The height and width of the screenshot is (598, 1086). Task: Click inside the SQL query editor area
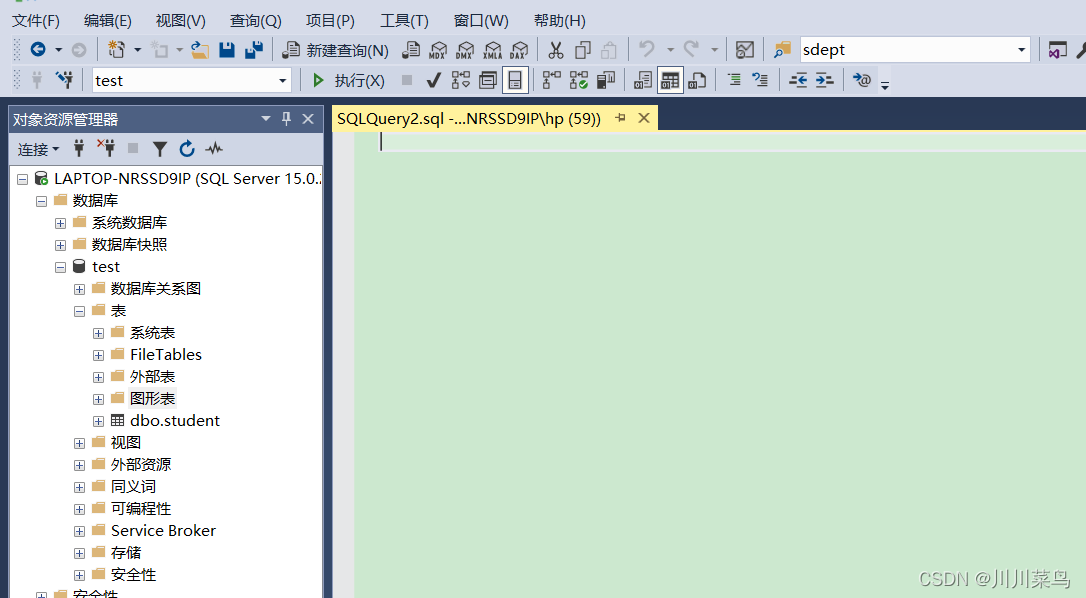[x=720, y=364]
